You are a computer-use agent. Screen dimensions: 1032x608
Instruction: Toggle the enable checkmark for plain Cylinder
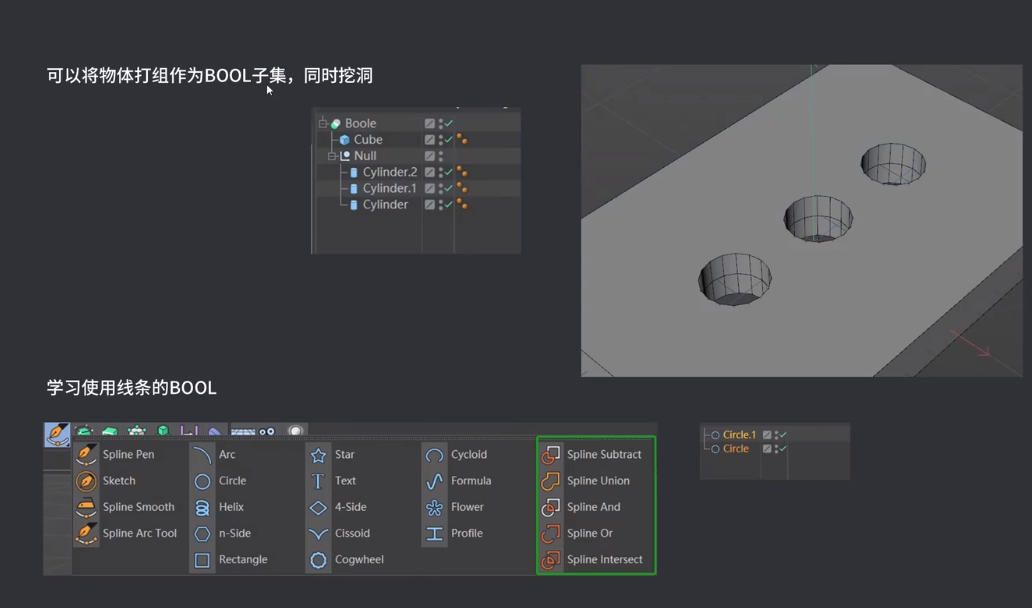coord(449,205)
